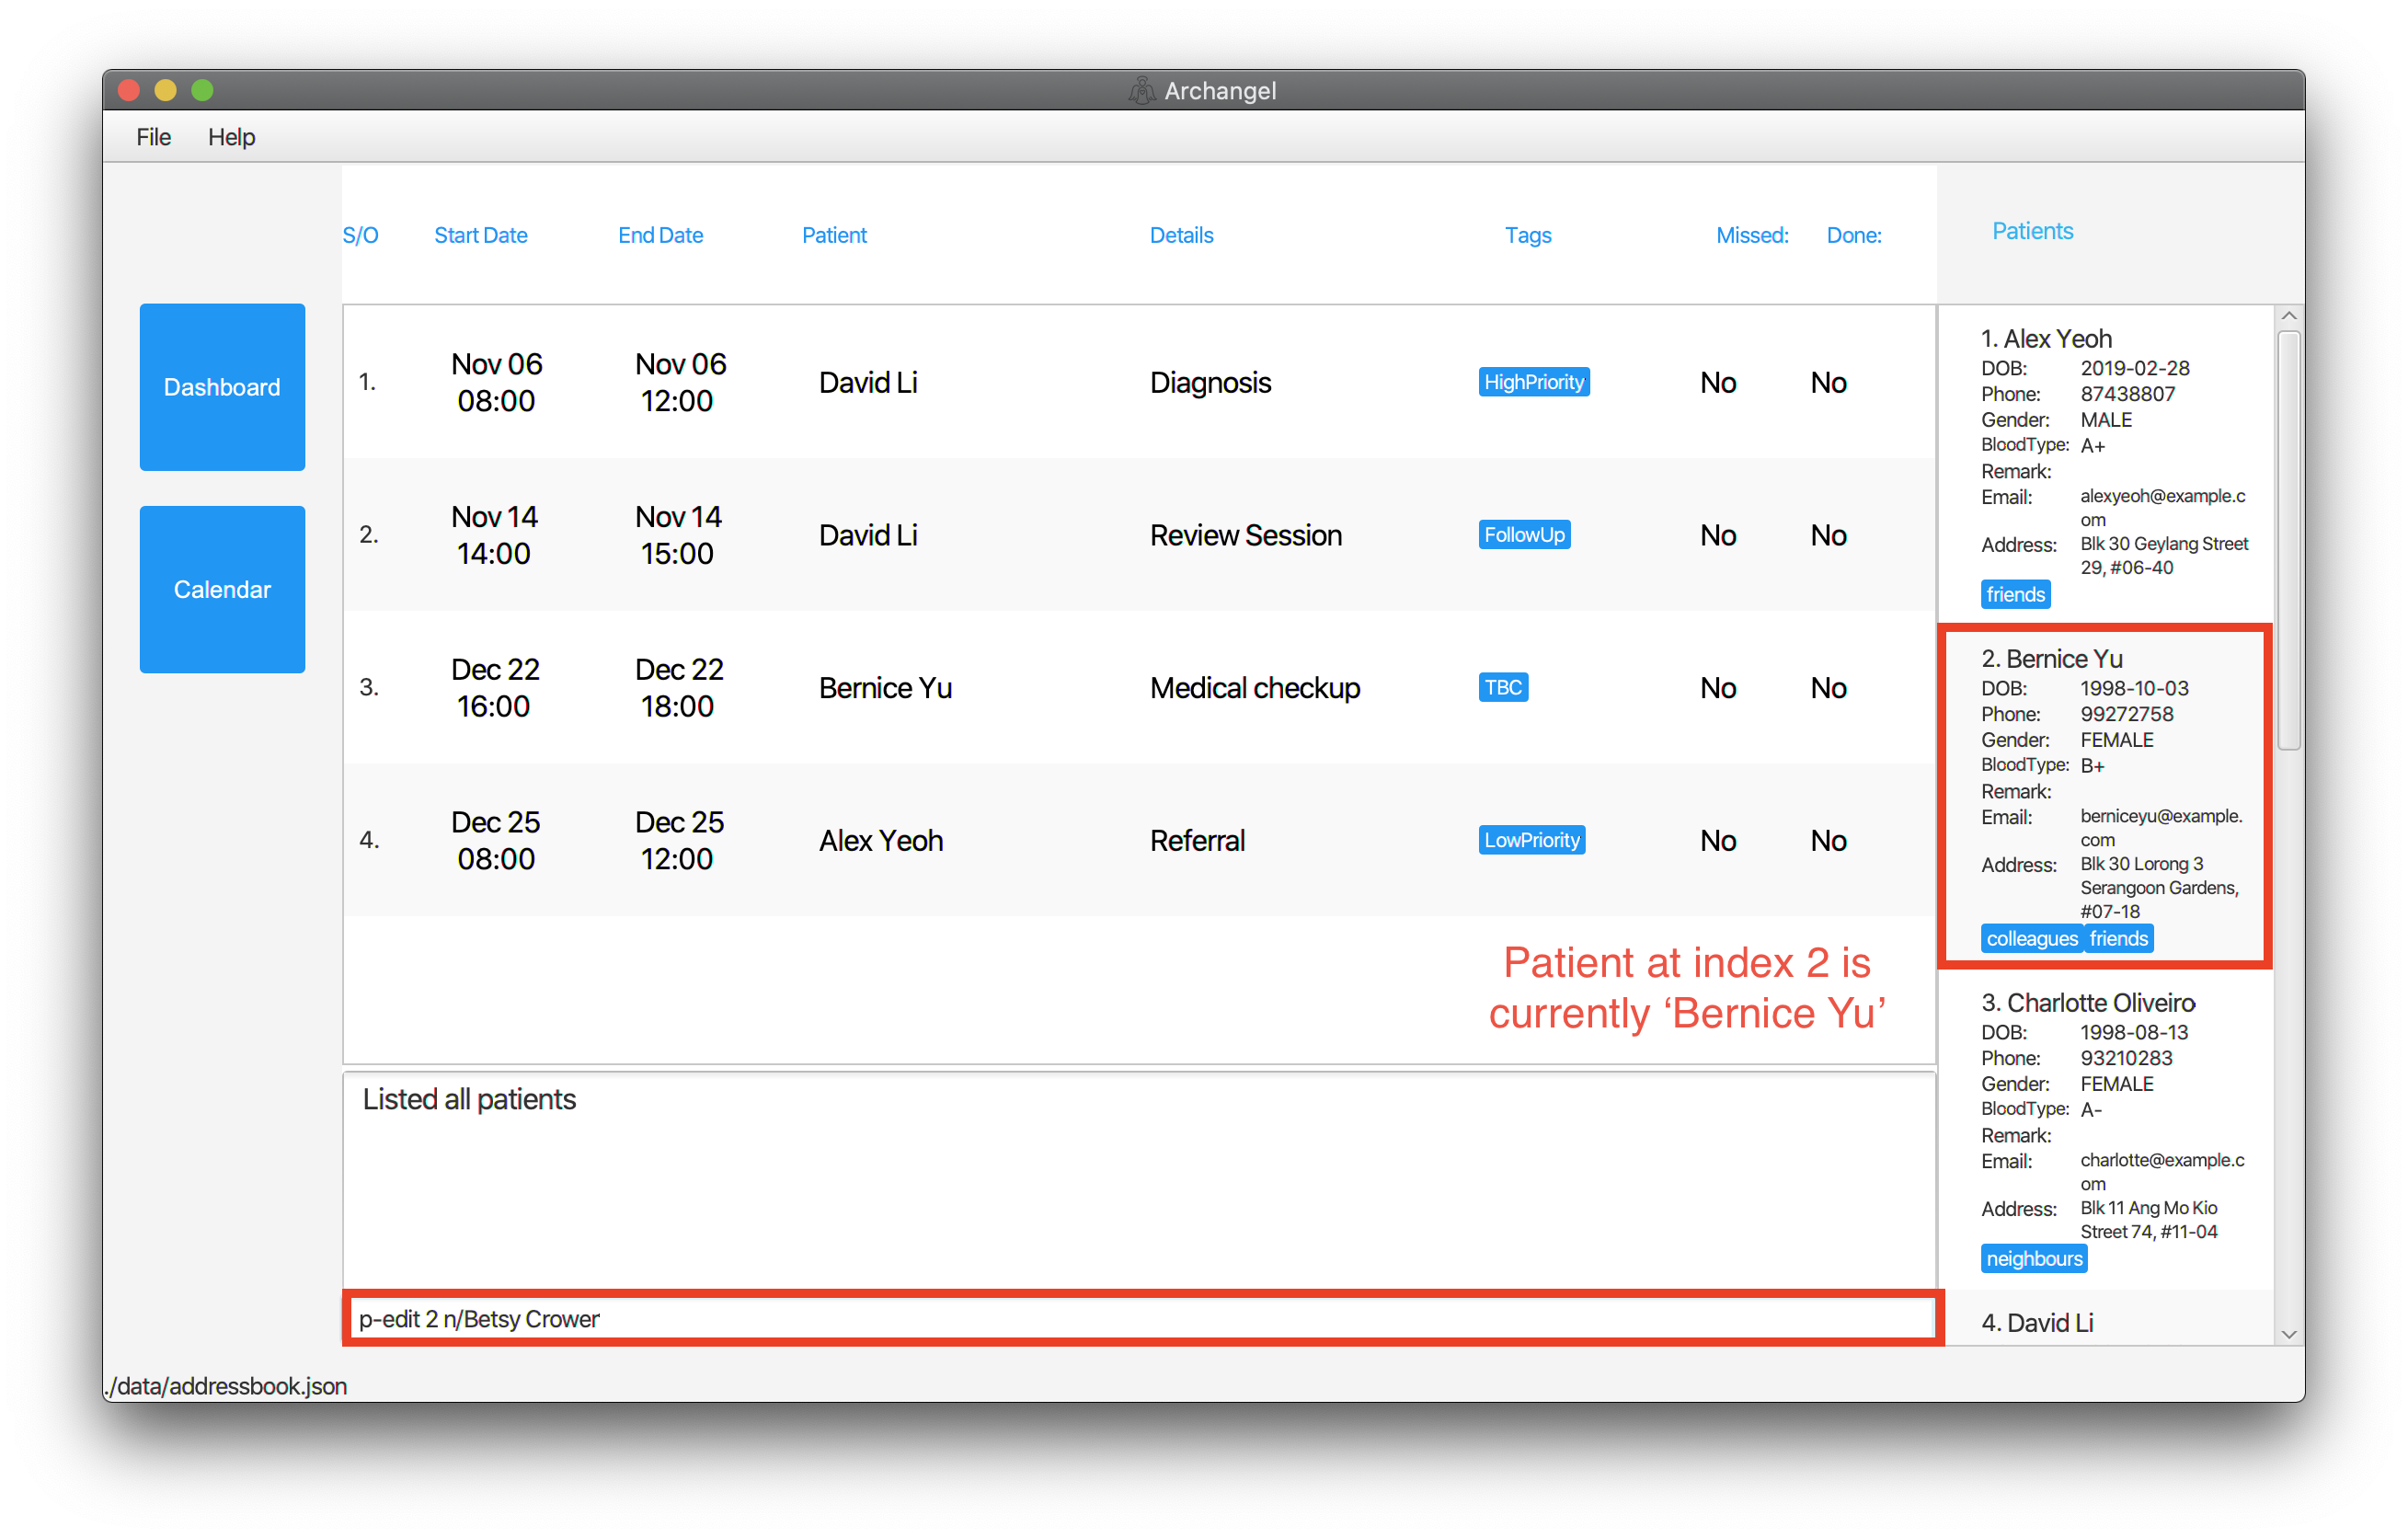This screenshot has height=1538, width=2408.
Task: Select the Review Session appointment details
Action: [1246, 535]
